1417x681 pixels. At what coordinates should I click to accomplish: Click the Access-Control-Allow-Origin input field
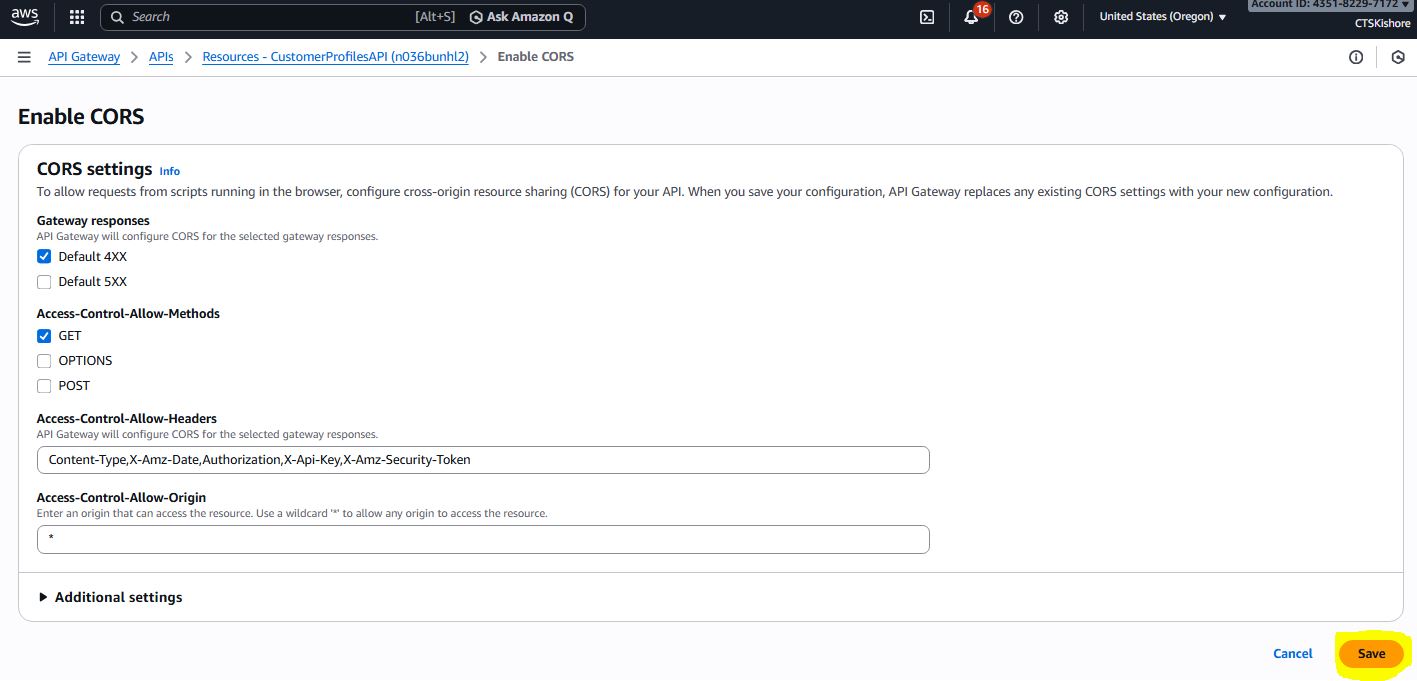pyautogui.click(x=483, y=540)
